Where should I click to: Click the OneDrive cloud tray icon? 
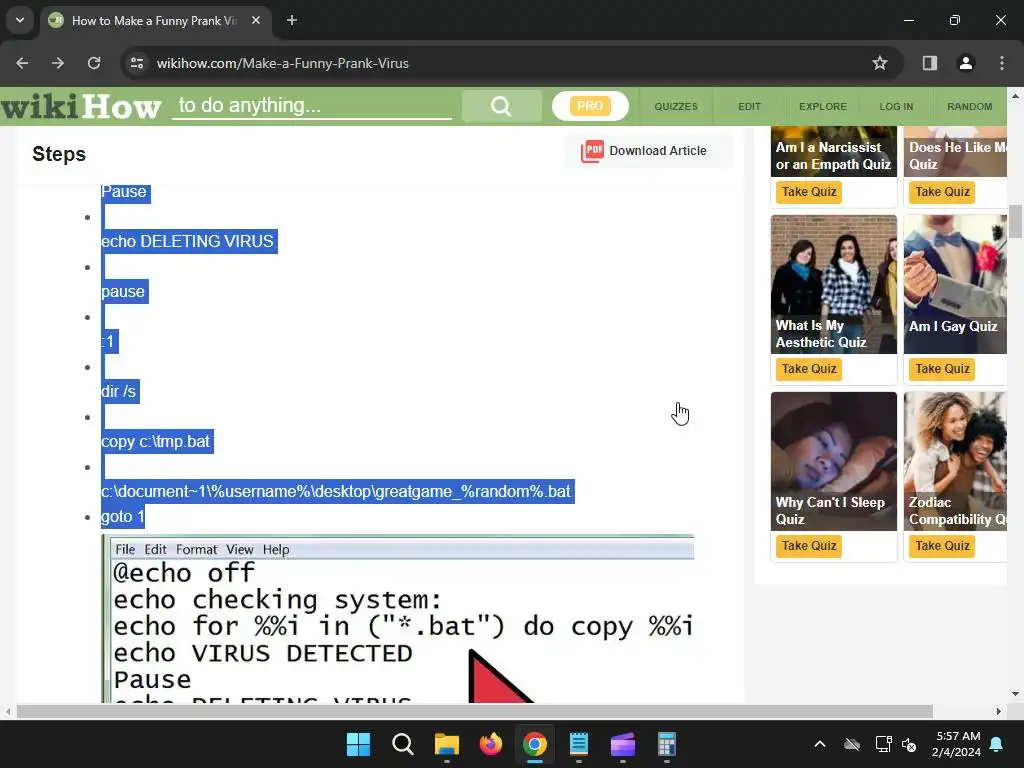[852, 744]
